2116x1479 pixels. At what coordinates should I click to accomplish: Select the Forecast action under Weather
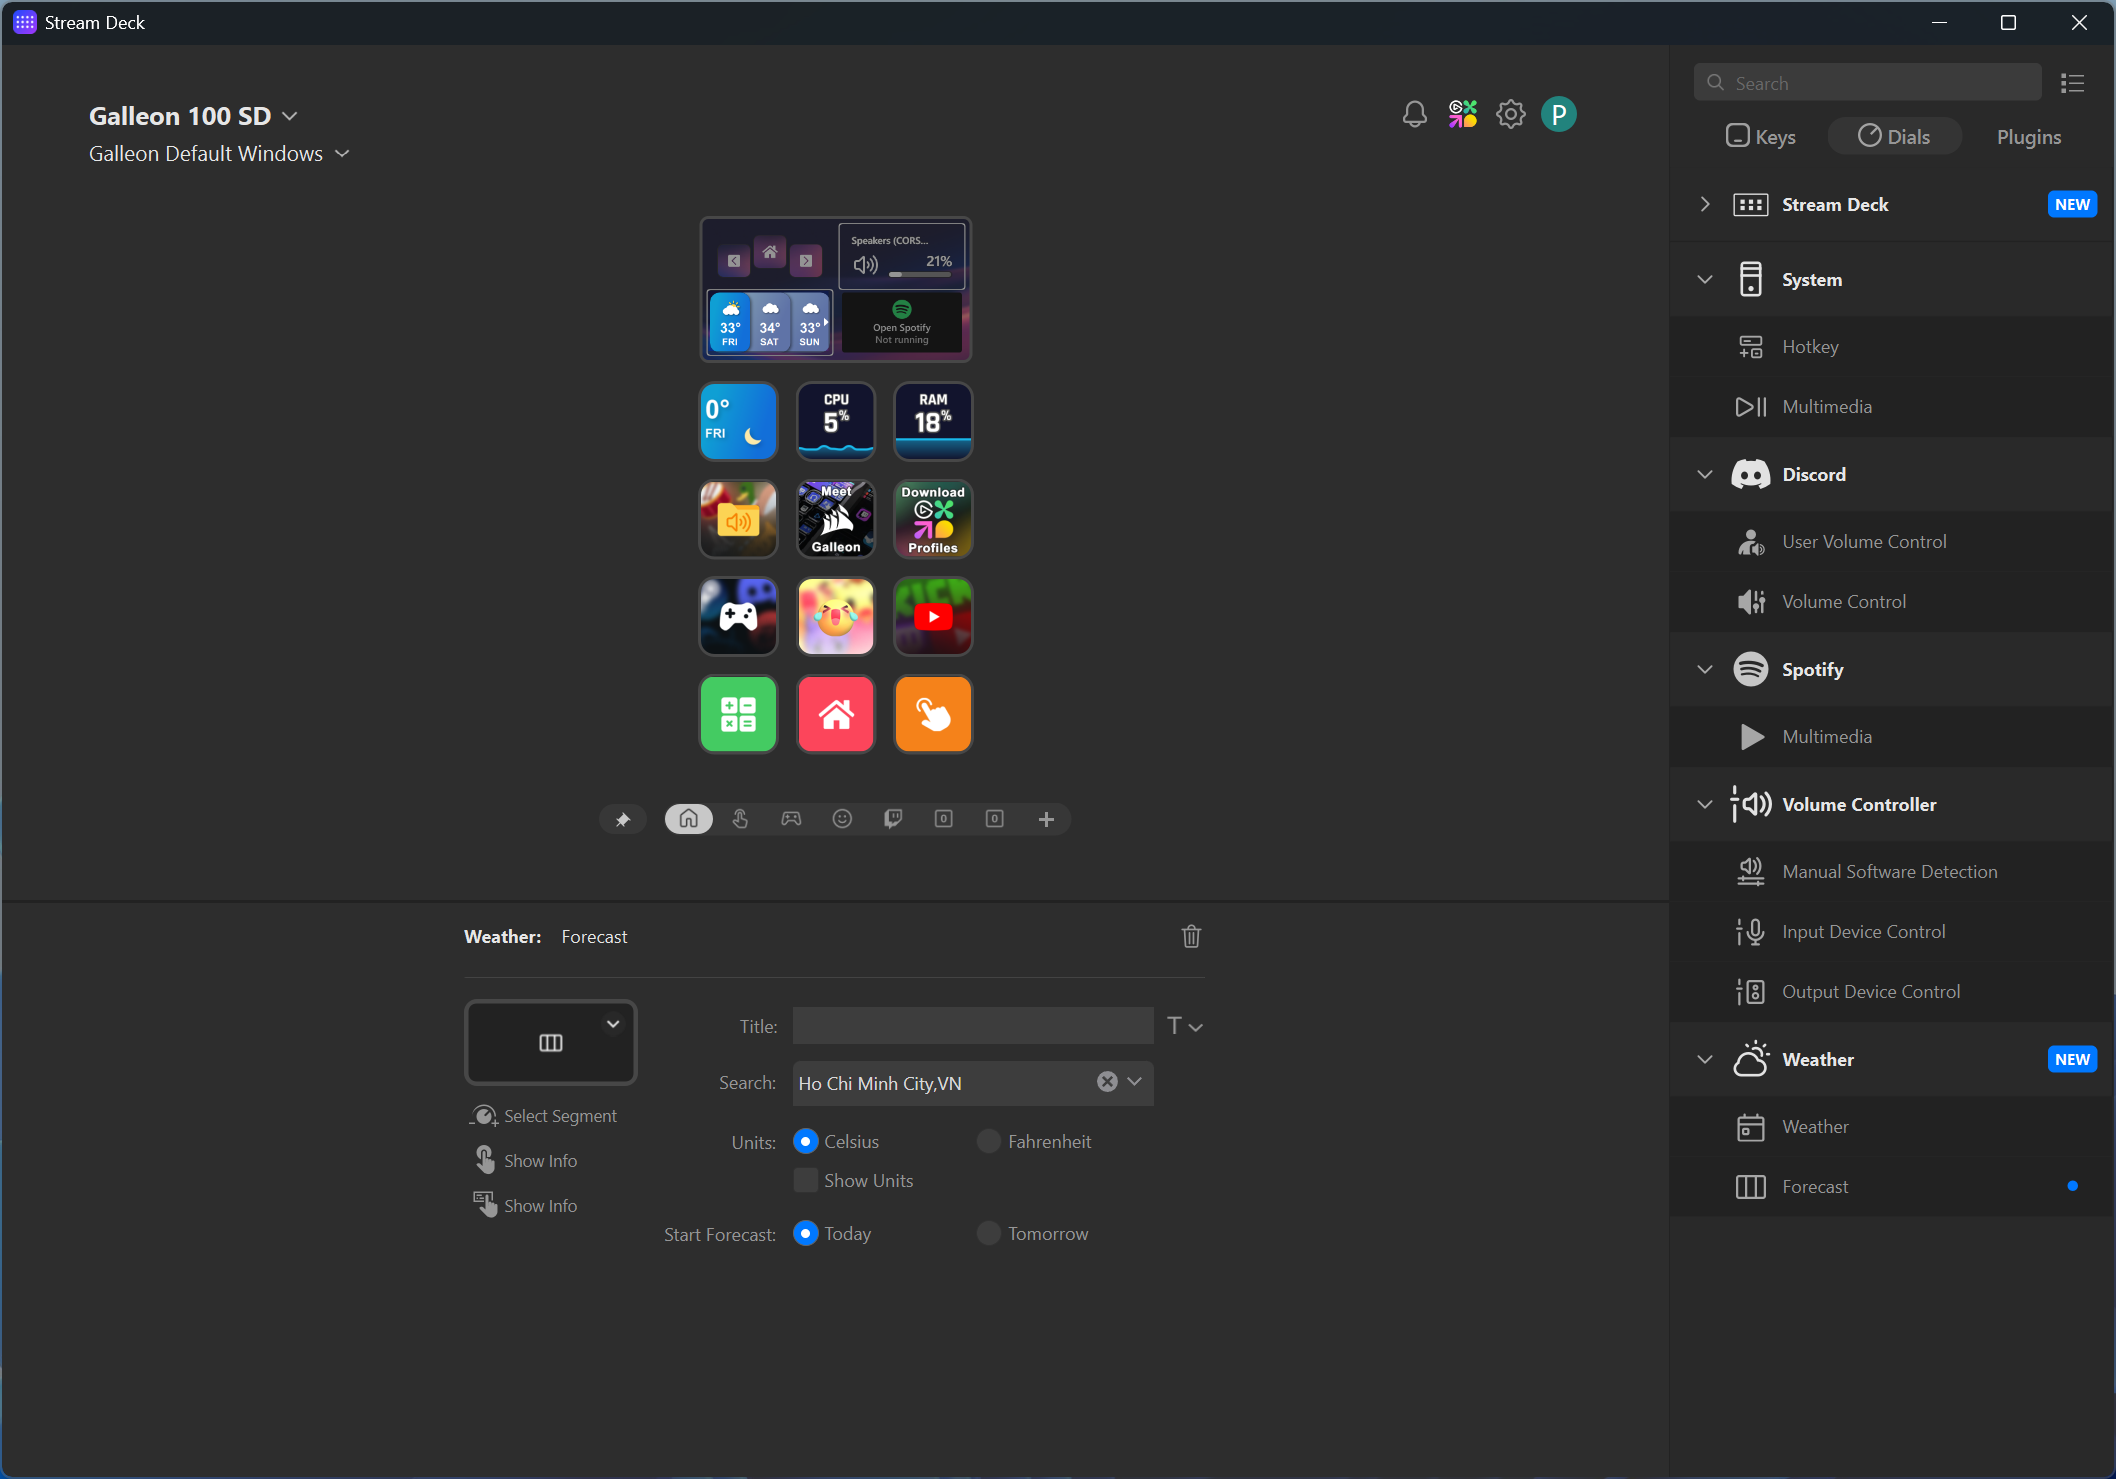coord(1815,1186)
